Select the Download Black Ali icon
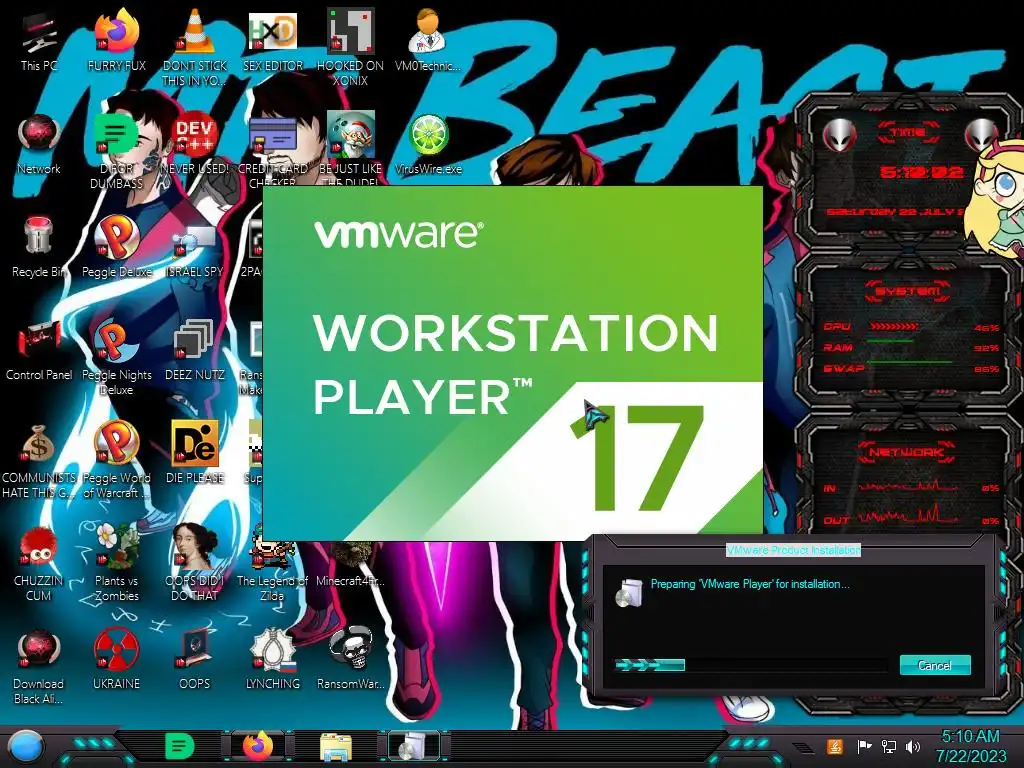Image resolution: width=1024 pixels, height=768 pixels. [x=39, y=666]
